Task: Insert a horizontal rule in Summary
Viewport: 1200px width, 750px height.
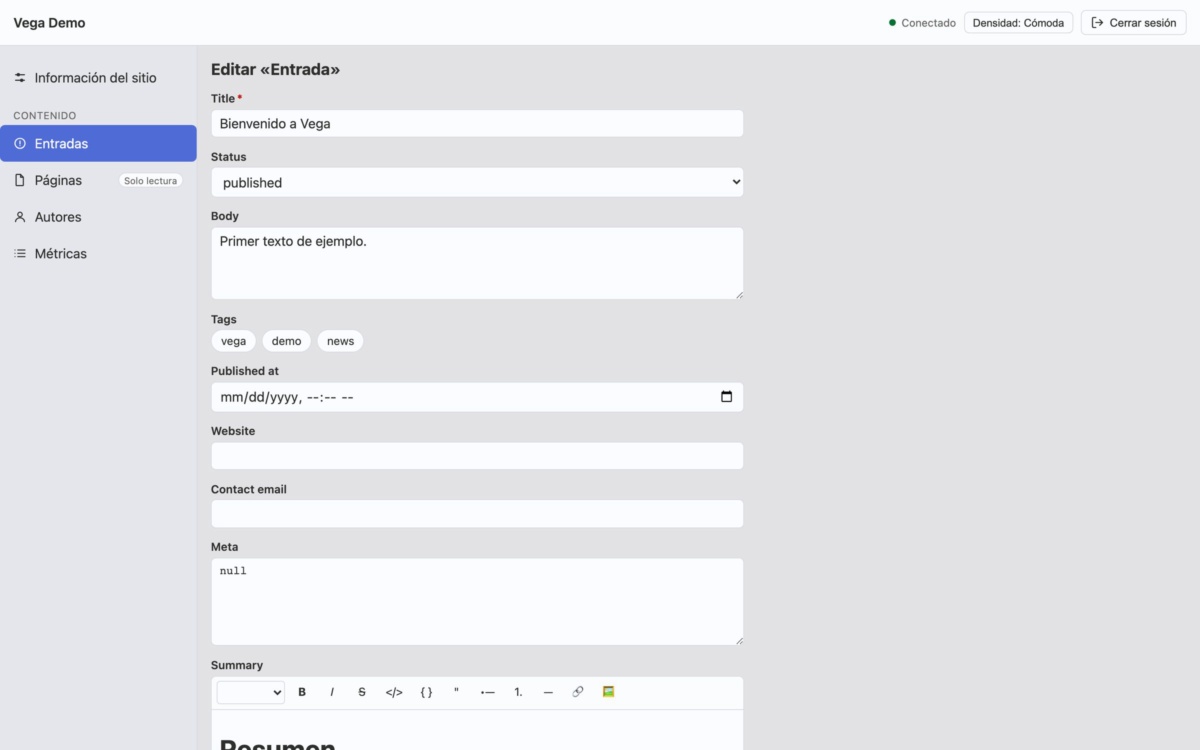Action: click(548, 692)
